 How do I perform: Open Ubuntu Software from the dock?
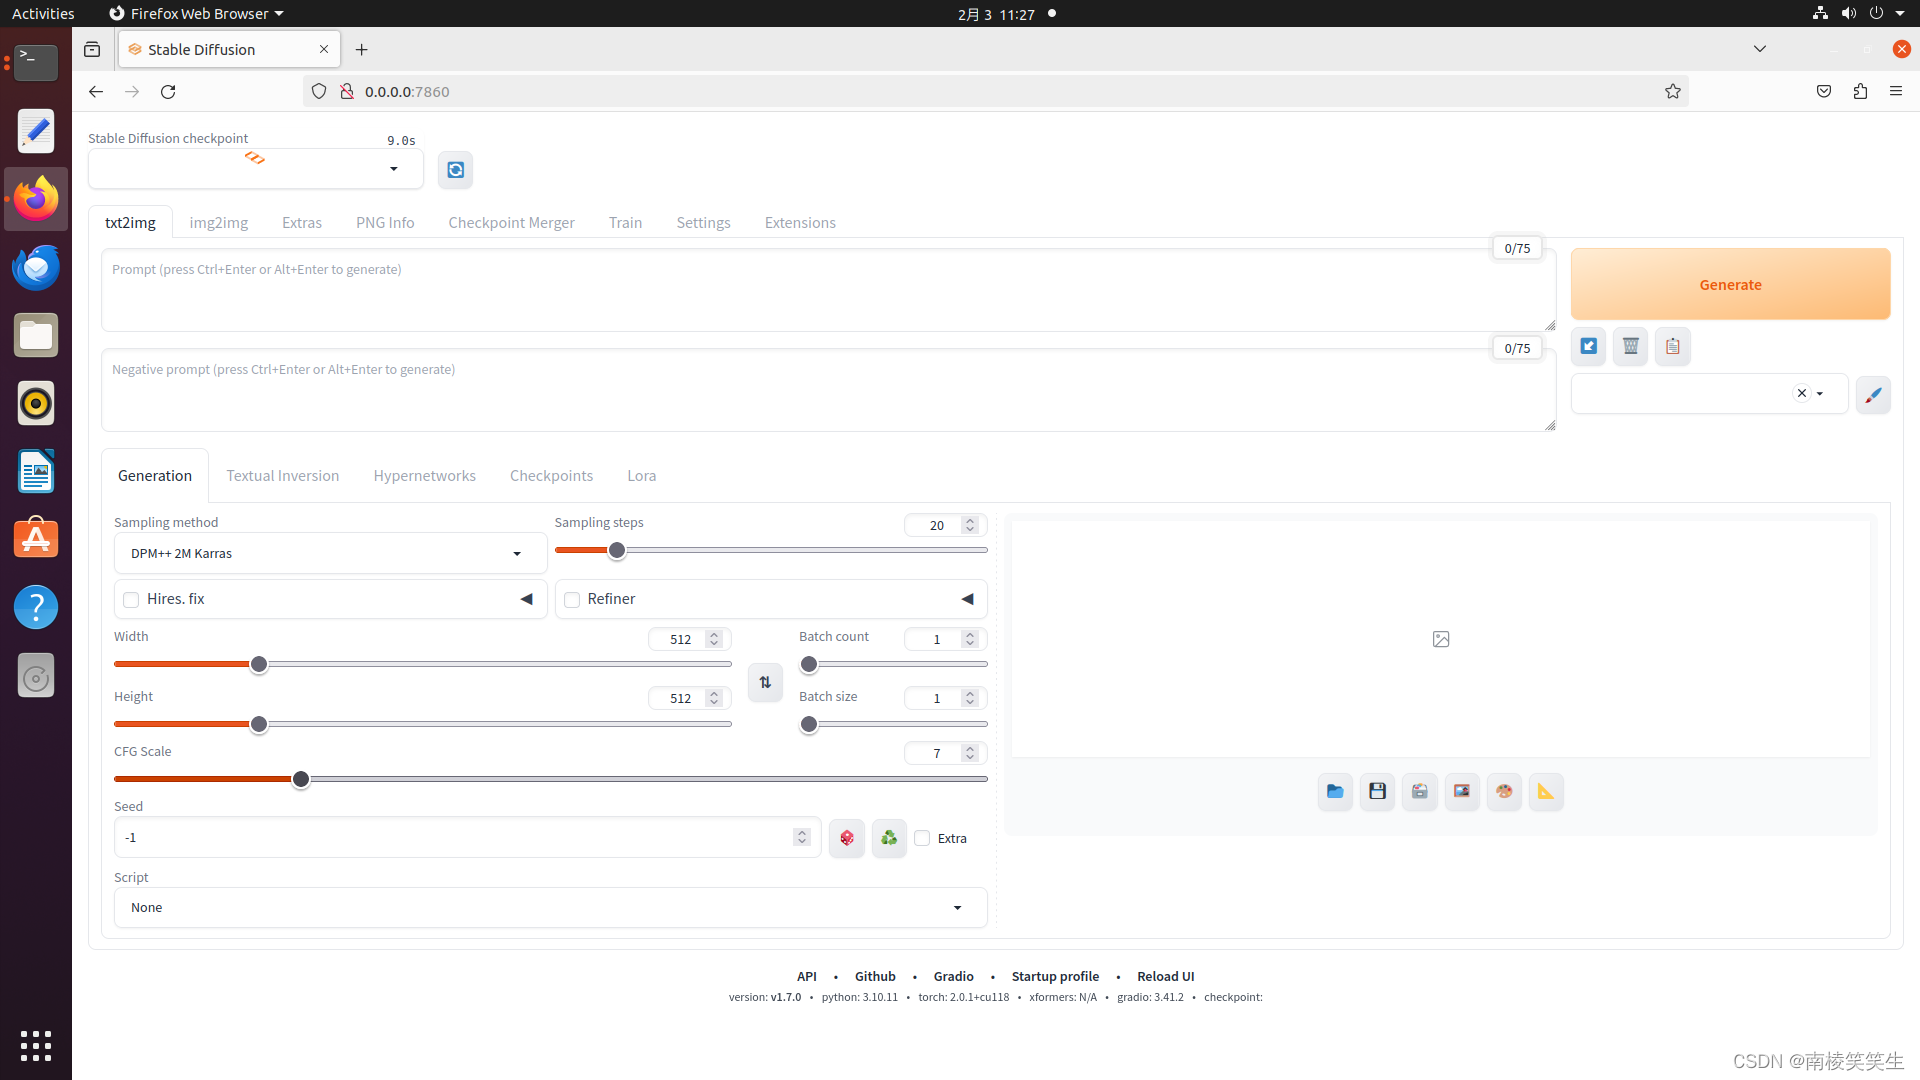coord(36,539)
